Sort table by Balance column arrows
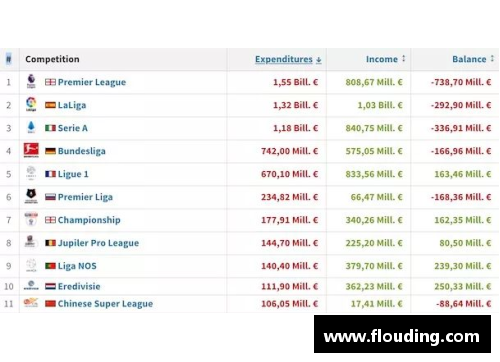This screenshot has width=500, height=362. [x=492, y=59]
